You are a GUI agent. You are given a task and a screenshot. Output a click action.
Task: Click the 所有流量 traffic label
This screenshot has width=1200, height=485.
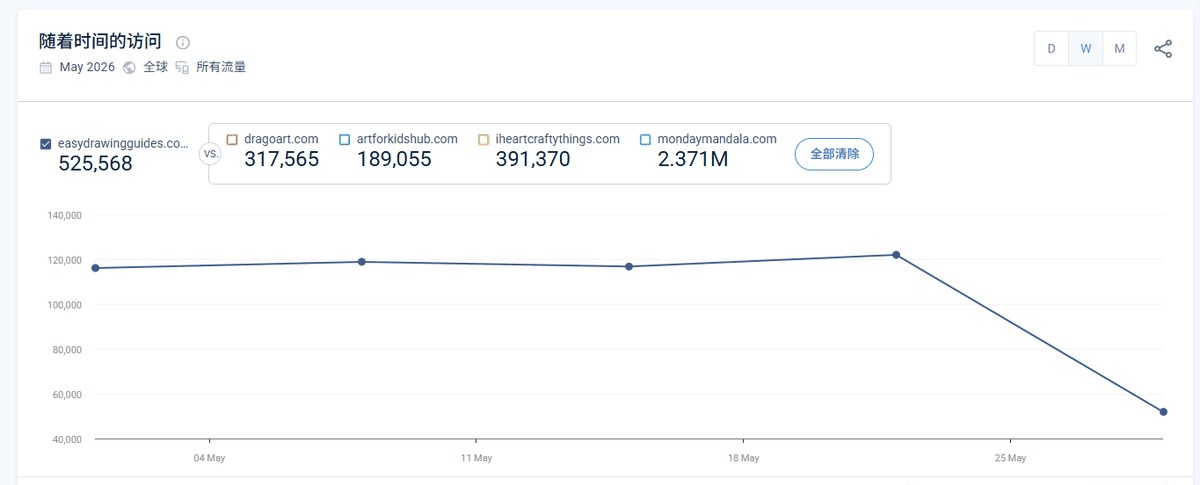click(221, 68)
